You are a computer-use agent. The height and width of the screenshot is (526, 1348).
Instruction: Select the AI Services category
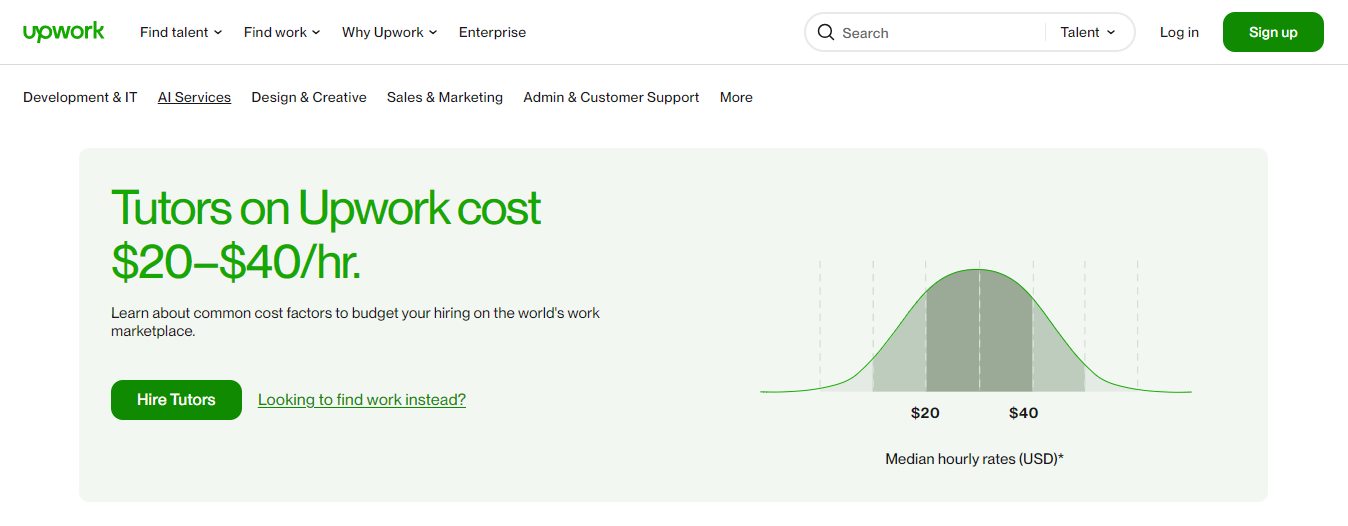pos(194,97)
